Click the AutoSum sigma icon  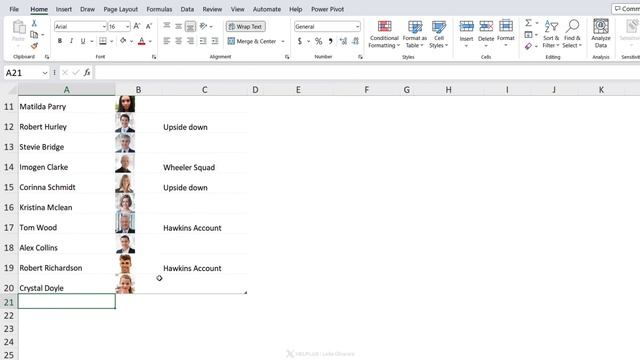[528, 23]
